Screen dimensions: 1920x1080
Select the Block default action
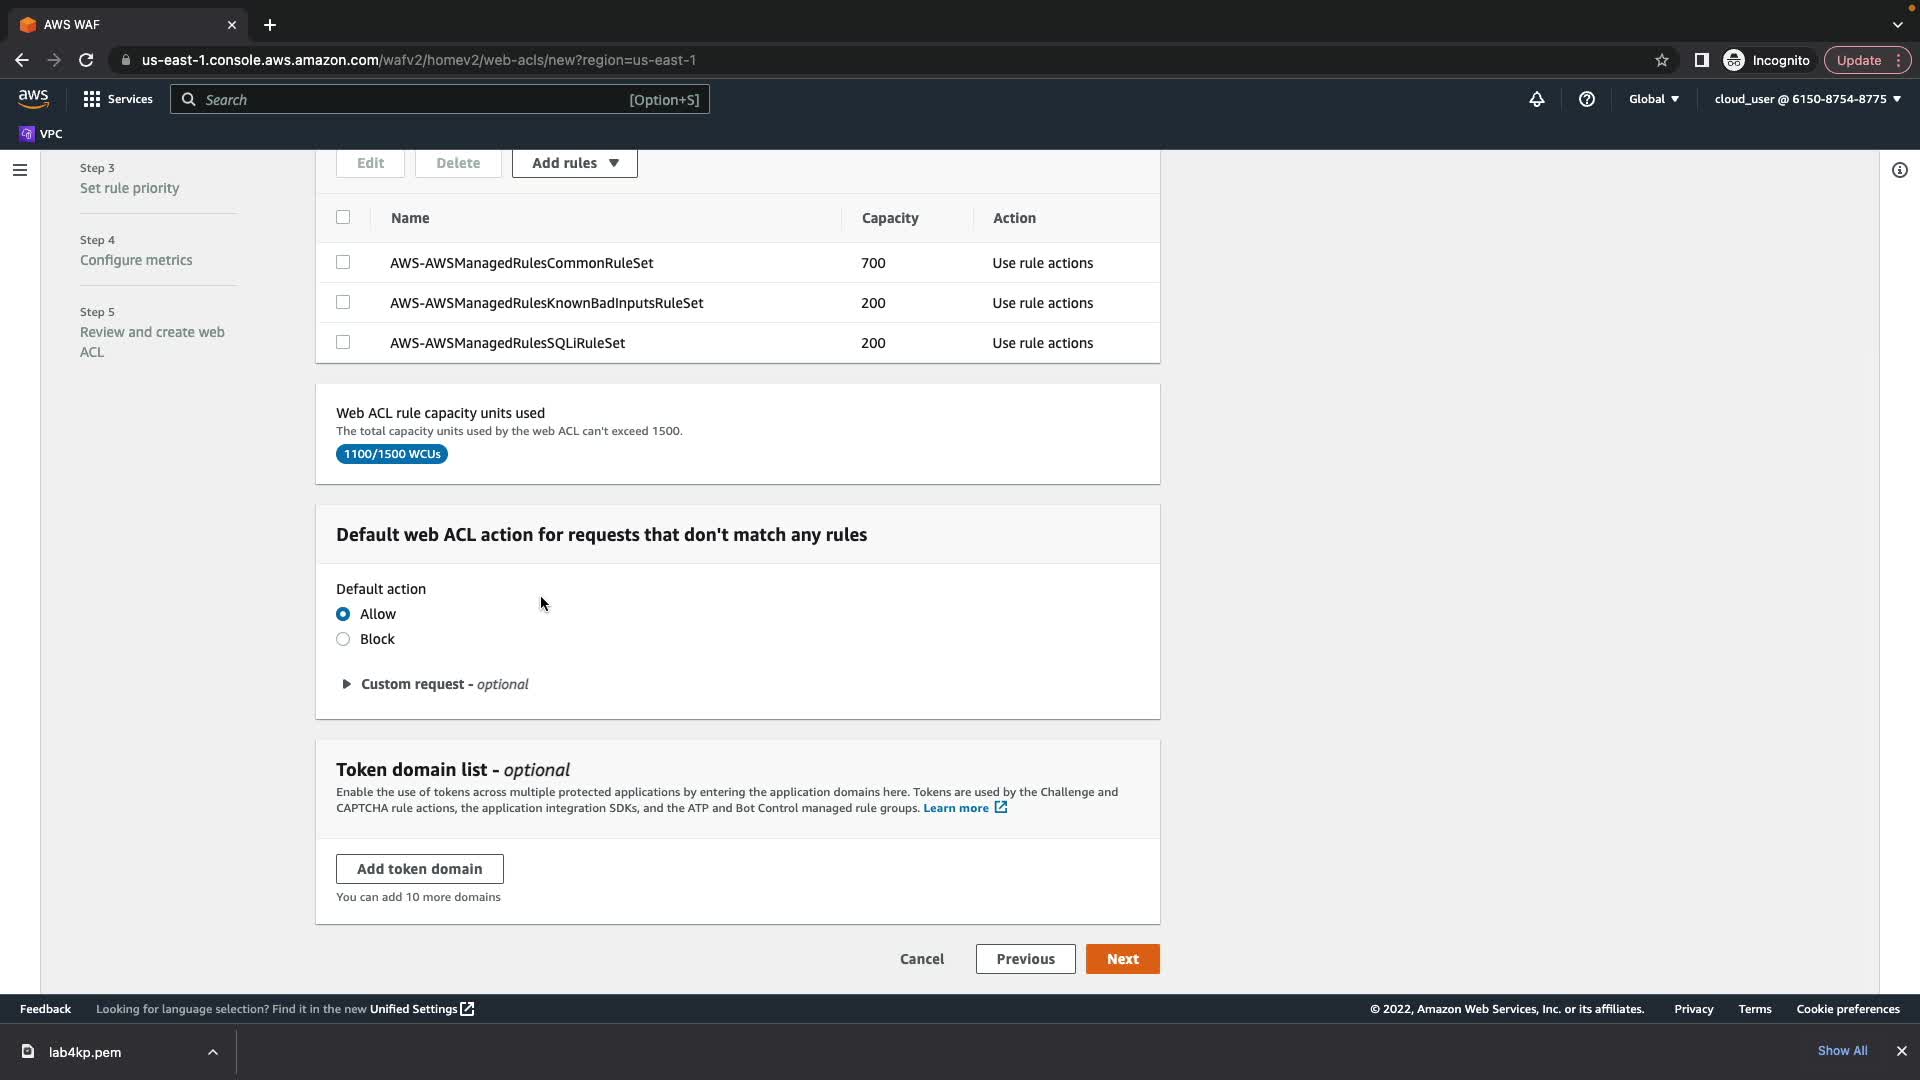pos(343,639)
